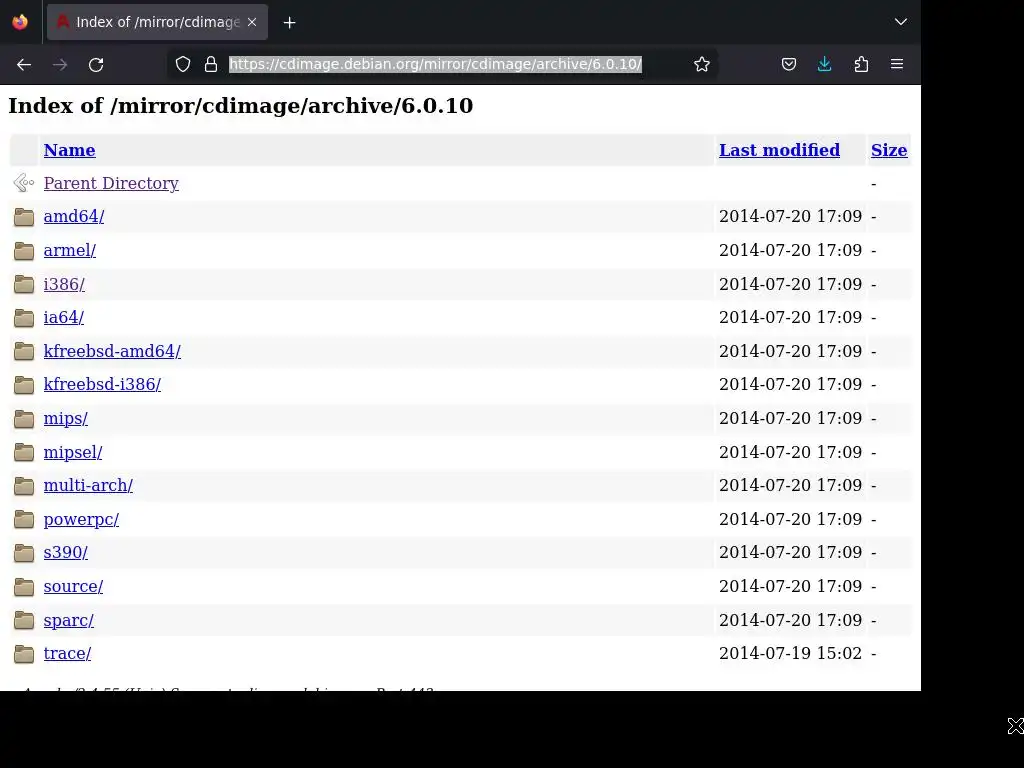Click the Parent Directory back-arrow icon

pos(24,183)
